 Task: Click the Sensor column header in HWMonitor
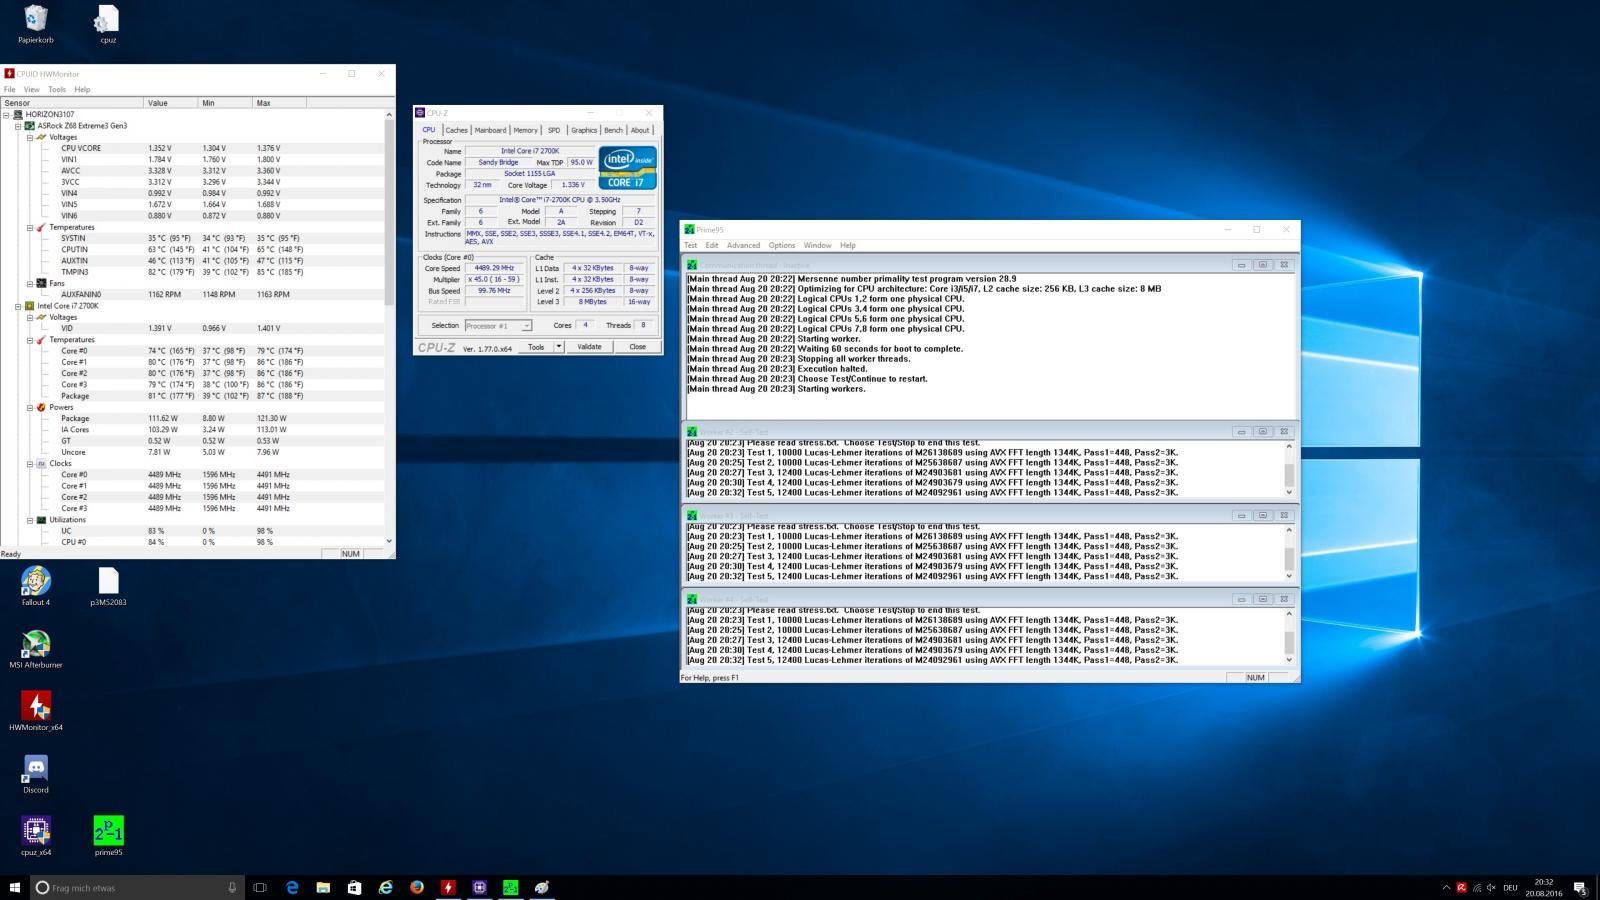[x=72, y=103]
